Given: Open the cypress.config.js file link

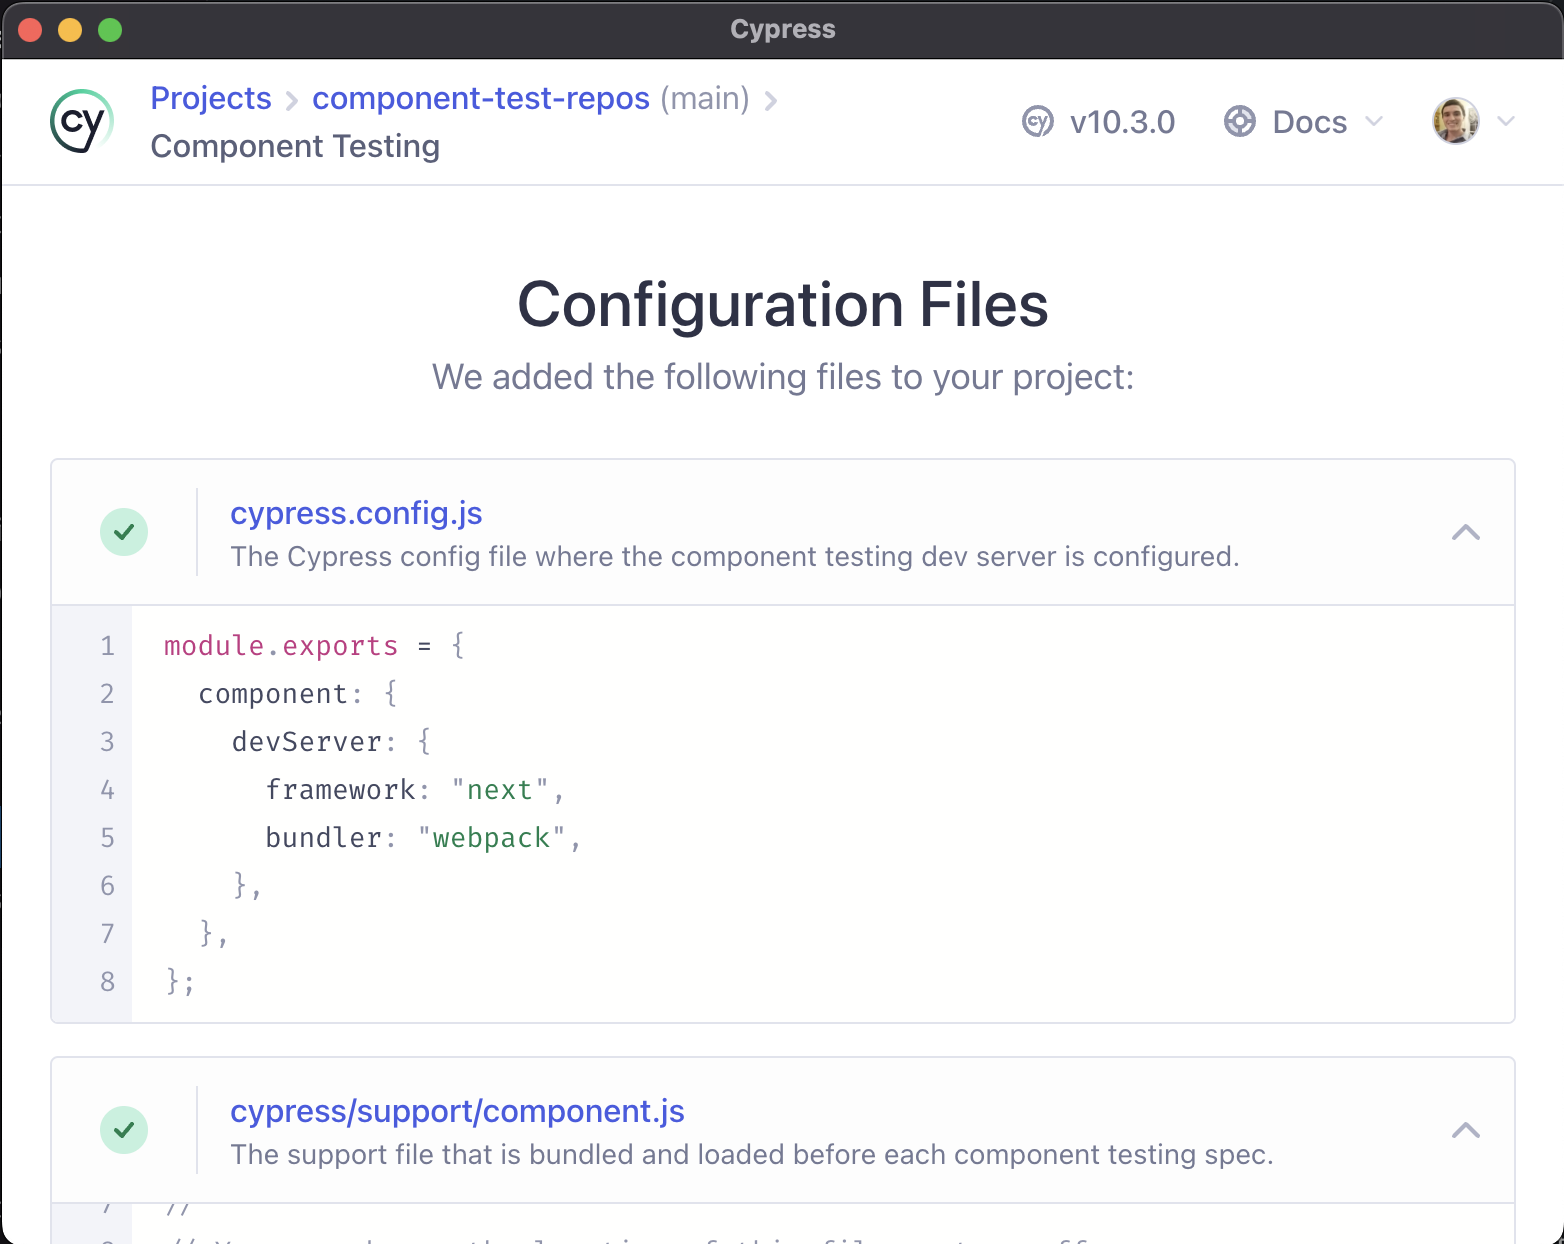Looking at the screenshot, I should coord(356,513).
